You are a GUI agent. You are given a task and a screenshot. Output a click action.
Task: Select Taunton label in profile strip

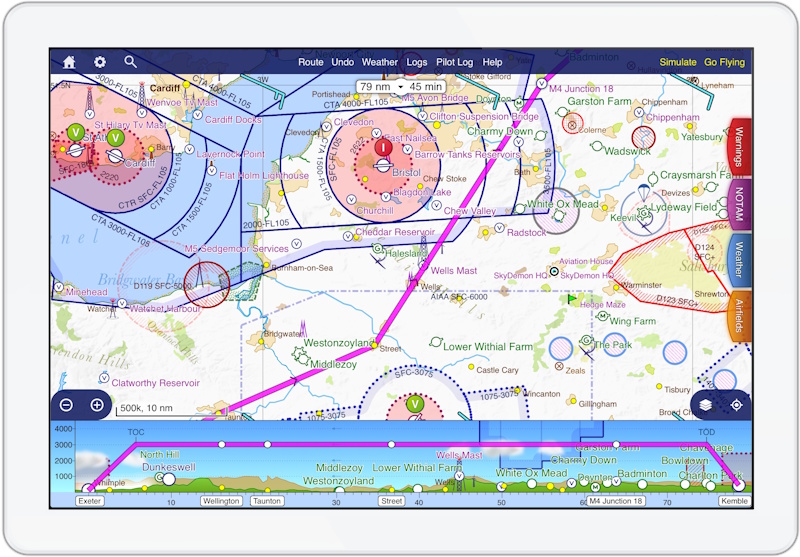tap(267, 501)
